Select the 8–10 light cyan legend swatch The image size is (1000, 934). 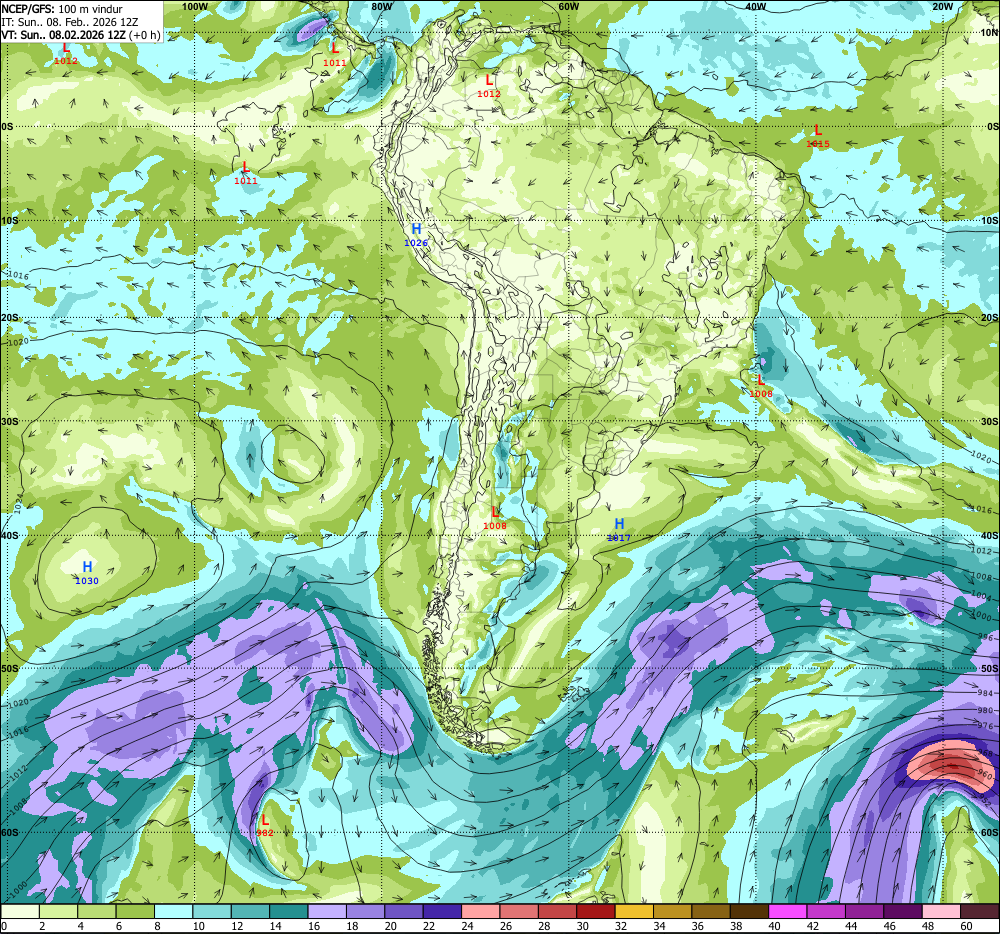click(x=173, y=912)
